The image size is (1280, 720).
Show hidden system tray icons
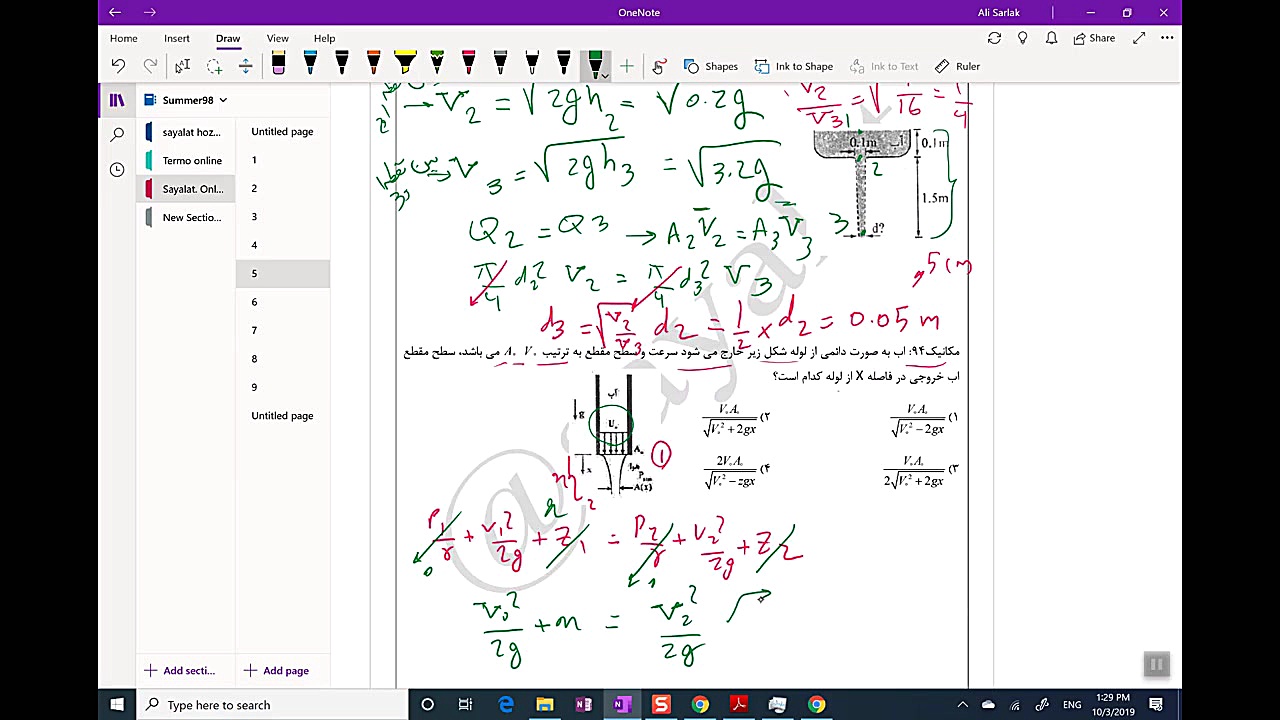coord(963,705)
